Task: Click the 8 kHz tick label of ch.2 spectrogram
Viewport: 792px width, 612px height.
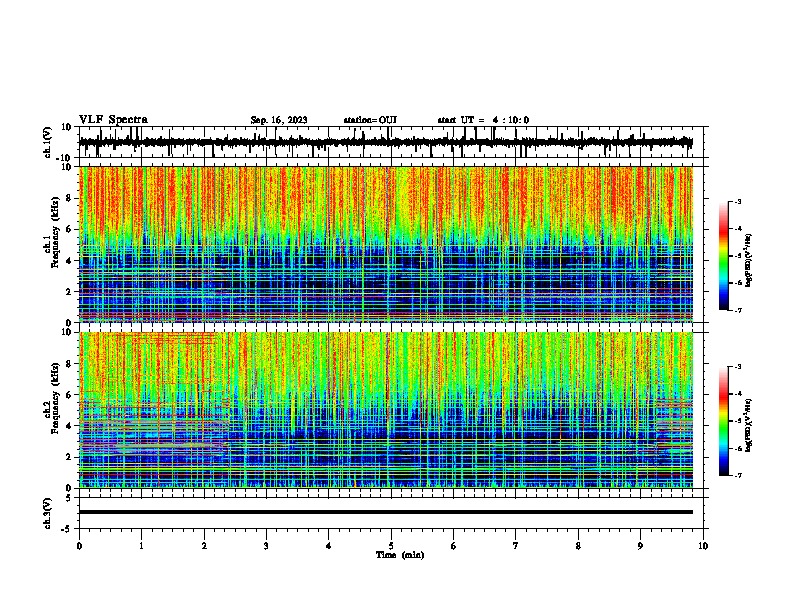Action: (69, 364)
